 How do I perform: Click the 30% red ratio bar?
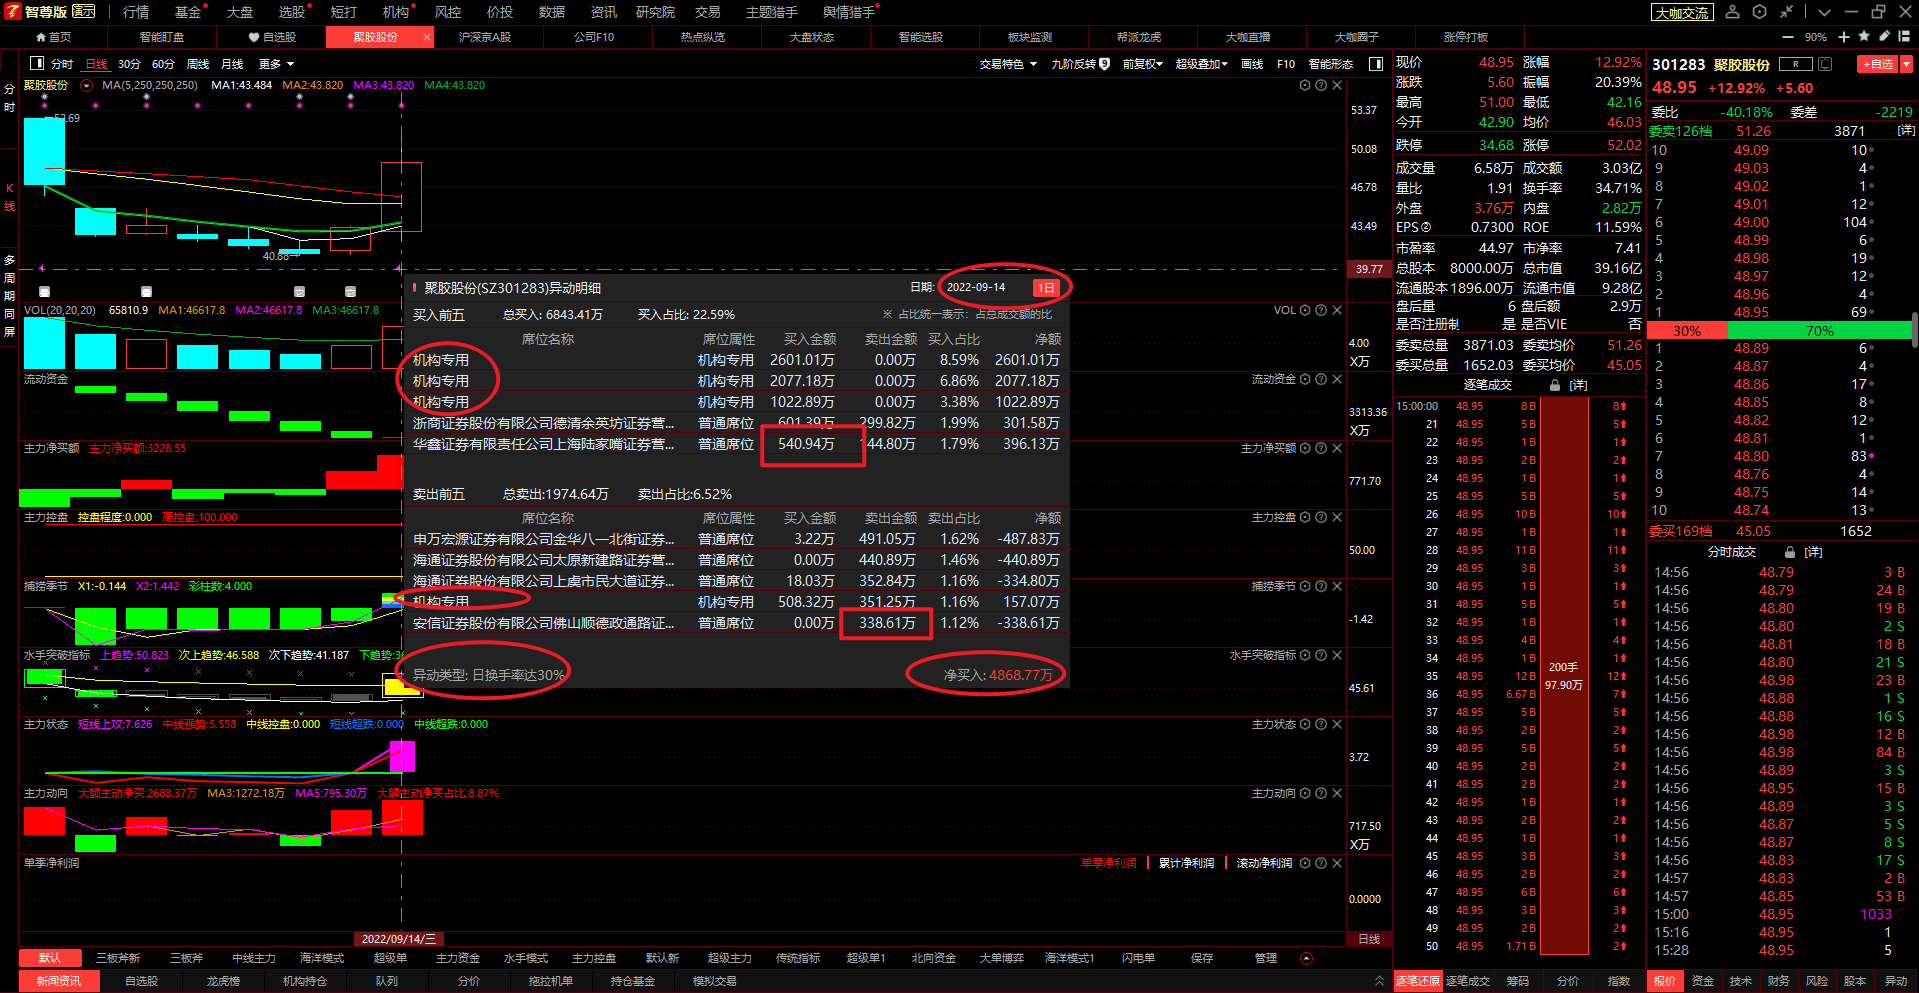pyautogui.click(x=1687, y=331)
